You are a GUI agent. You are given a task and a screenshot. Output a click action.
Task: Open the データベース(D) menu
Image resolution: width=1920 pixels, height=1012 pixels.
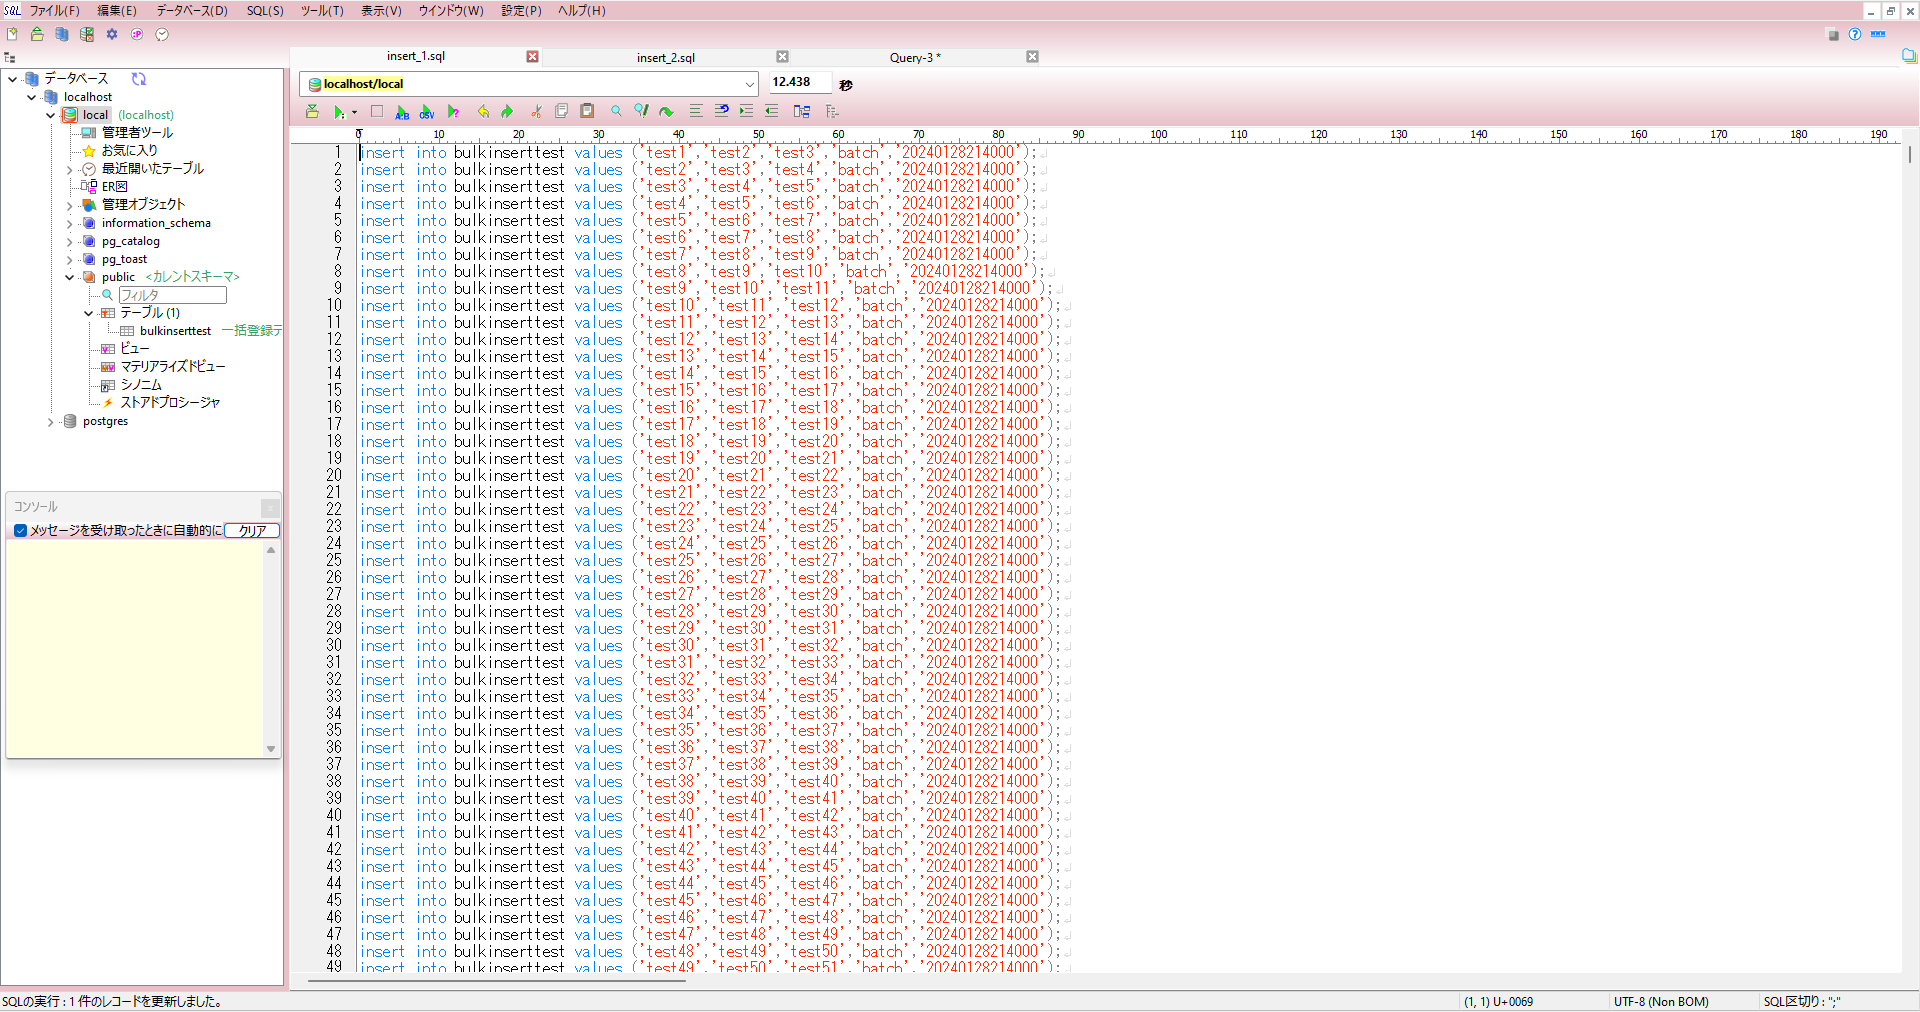click(x=191, y=11)
